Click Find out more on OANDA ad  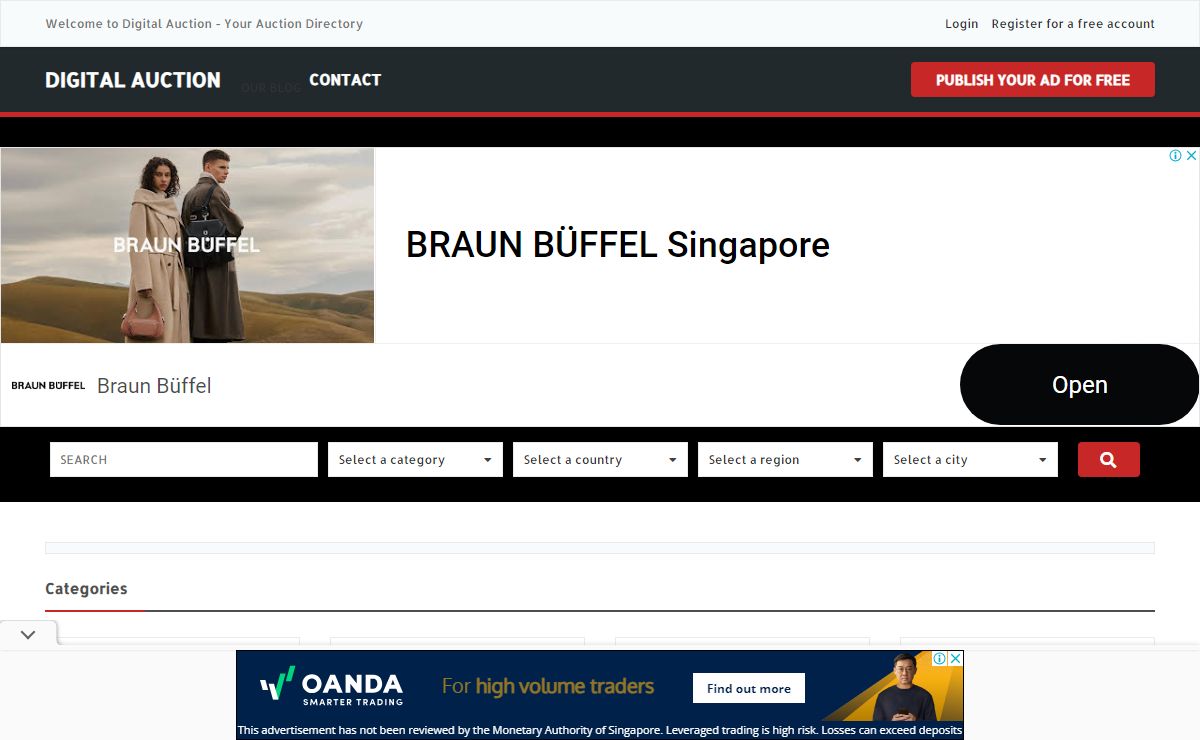point(749,689)
